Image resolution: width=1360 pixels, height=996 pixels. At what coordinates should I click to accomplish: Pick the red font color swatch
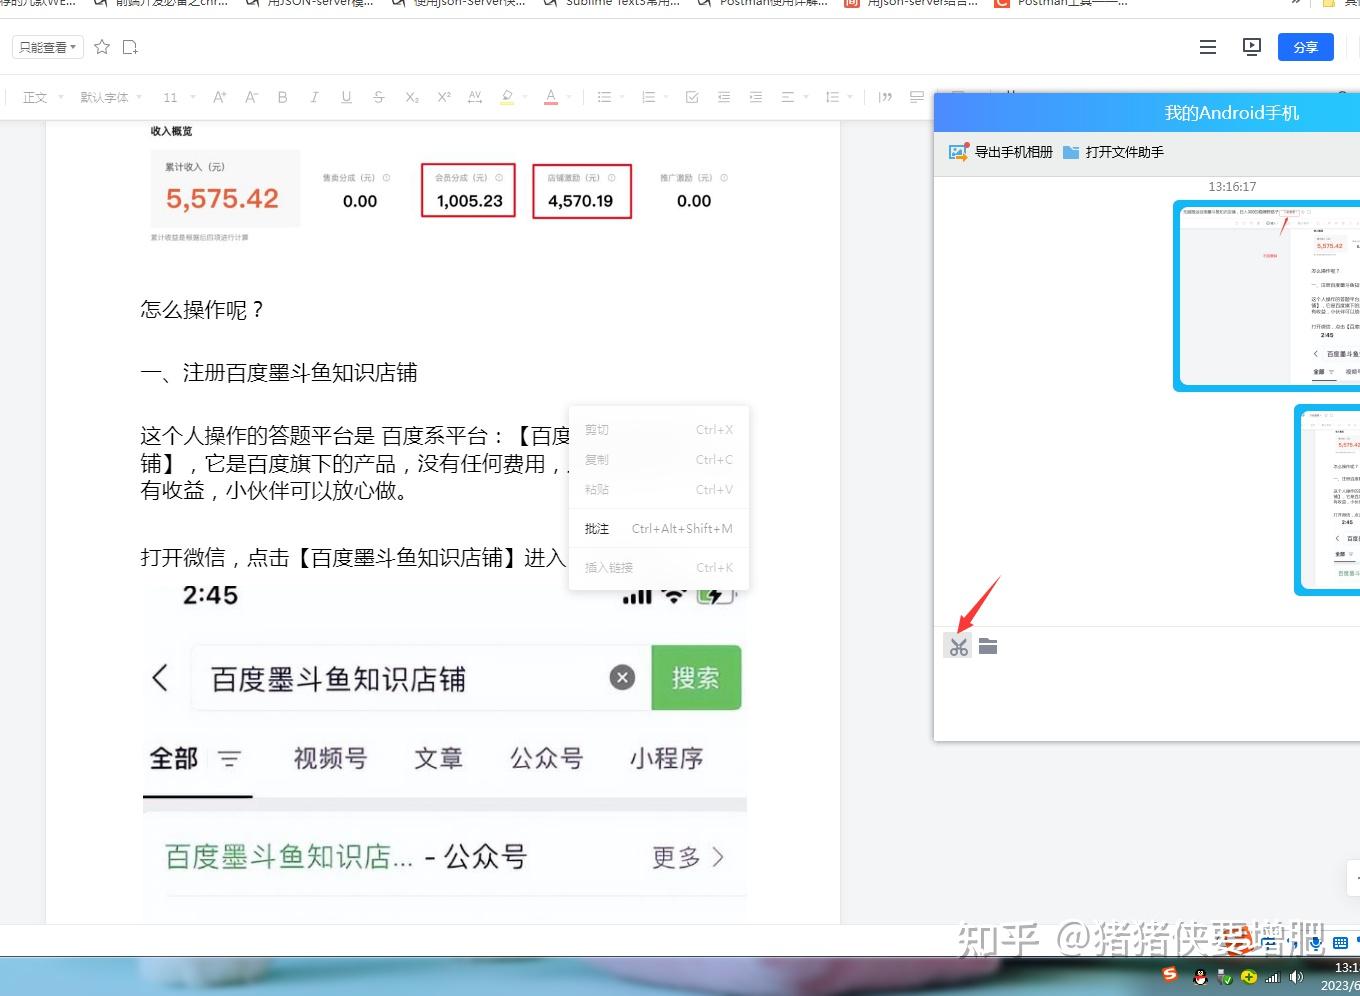point(549,96)
